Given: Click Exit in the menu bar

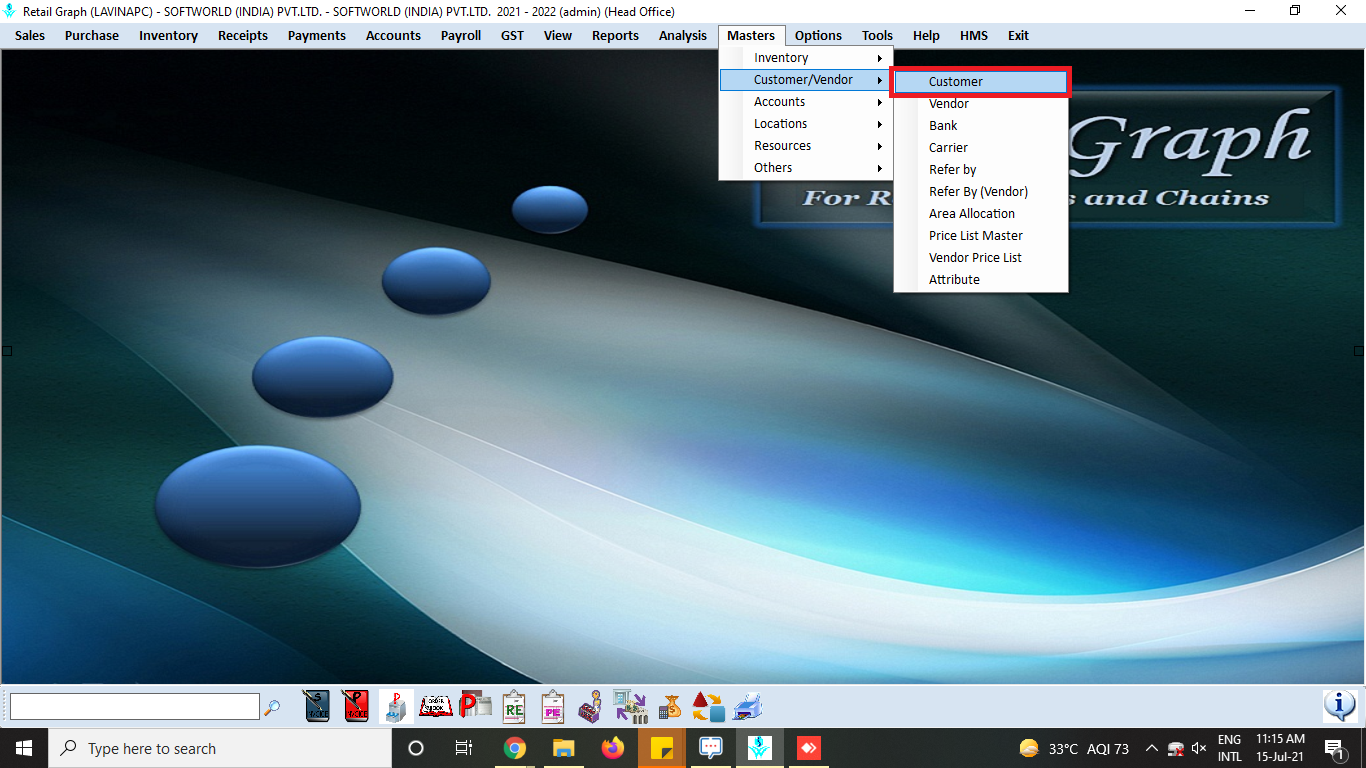Looking at the screenshot, I should tap(1018, 35).
